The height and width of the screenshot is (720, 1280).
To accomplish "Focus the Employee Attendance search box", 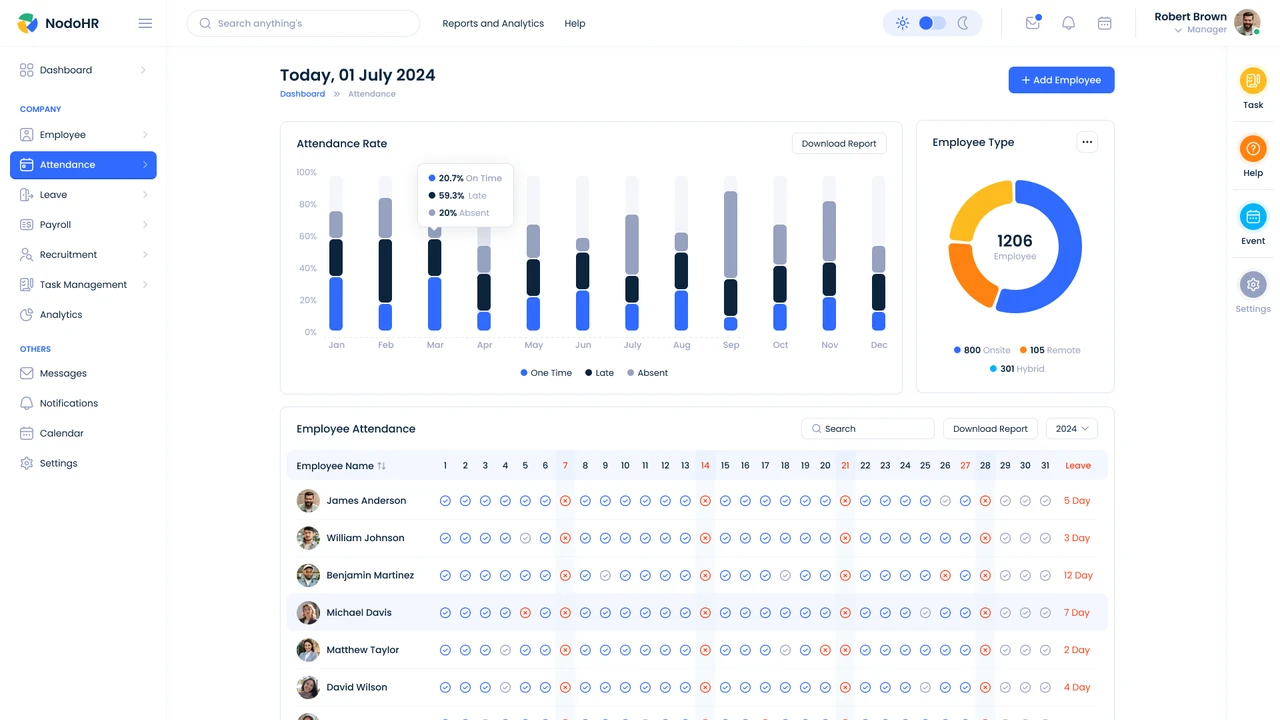I will pos(867,429).
